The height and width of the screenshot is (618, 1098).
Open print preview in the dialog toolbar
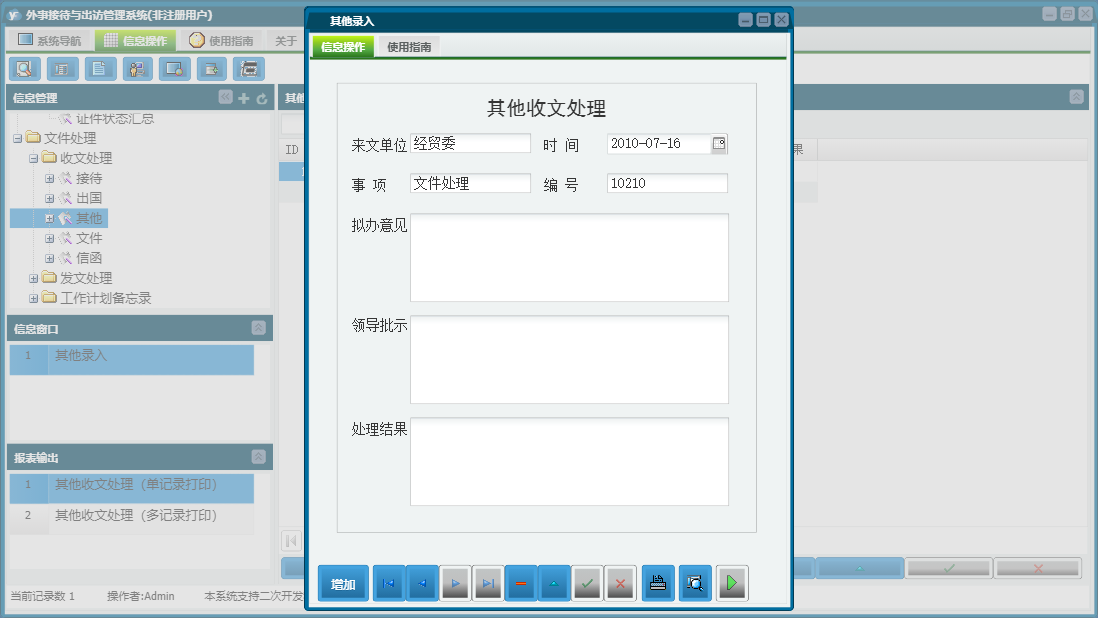(x=695, y=583)
